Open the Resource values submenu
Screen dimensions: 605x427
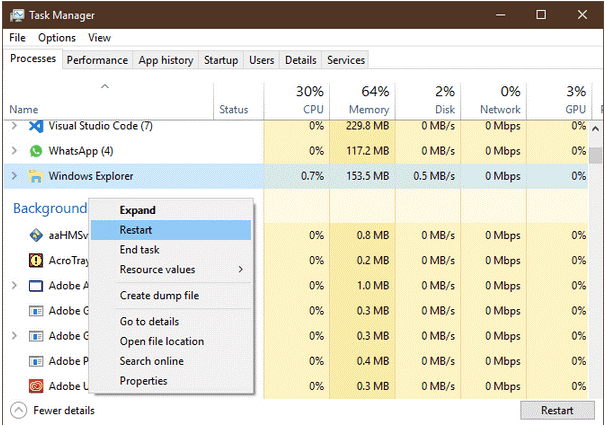point(180,270)
